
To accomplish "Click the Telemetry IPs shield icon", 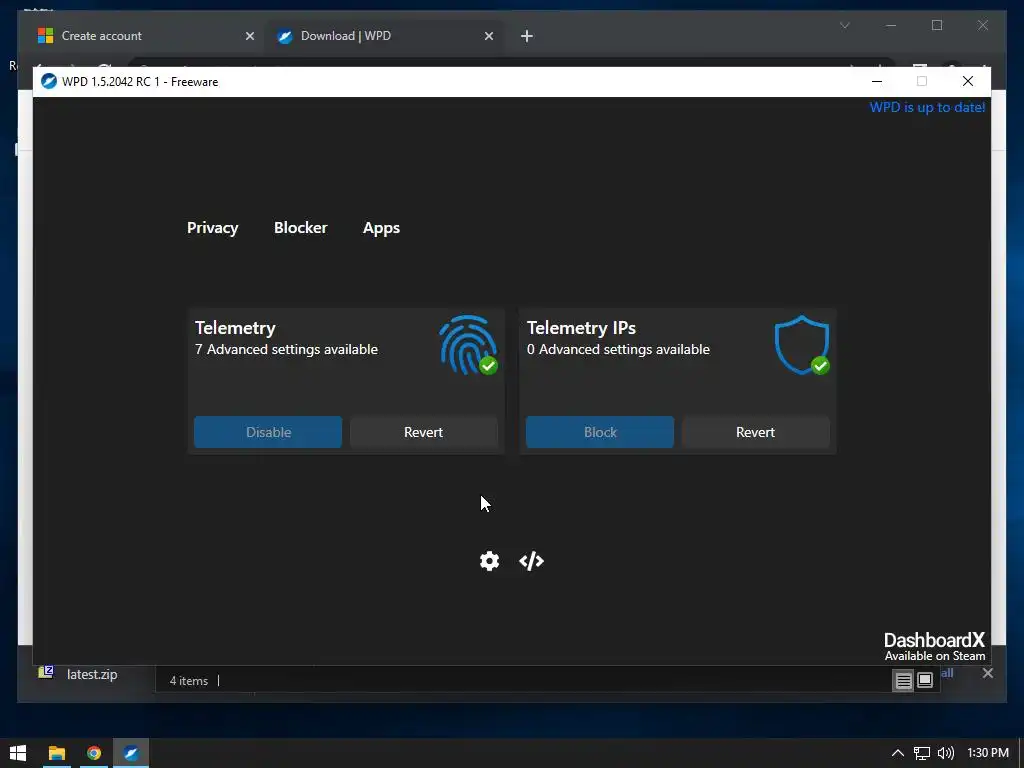I will point(802,345).
